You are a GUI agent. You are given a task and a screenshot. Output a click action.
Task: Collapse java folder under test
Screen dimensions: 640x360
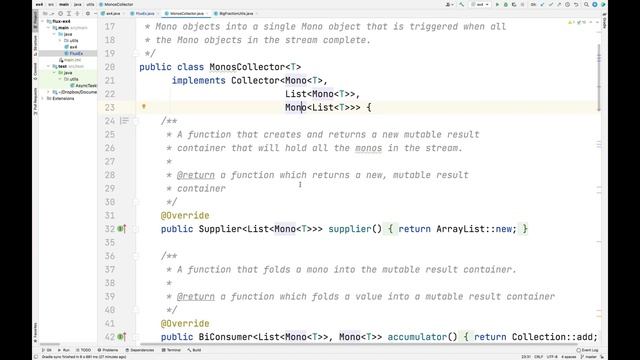click(x=54, y=73)
